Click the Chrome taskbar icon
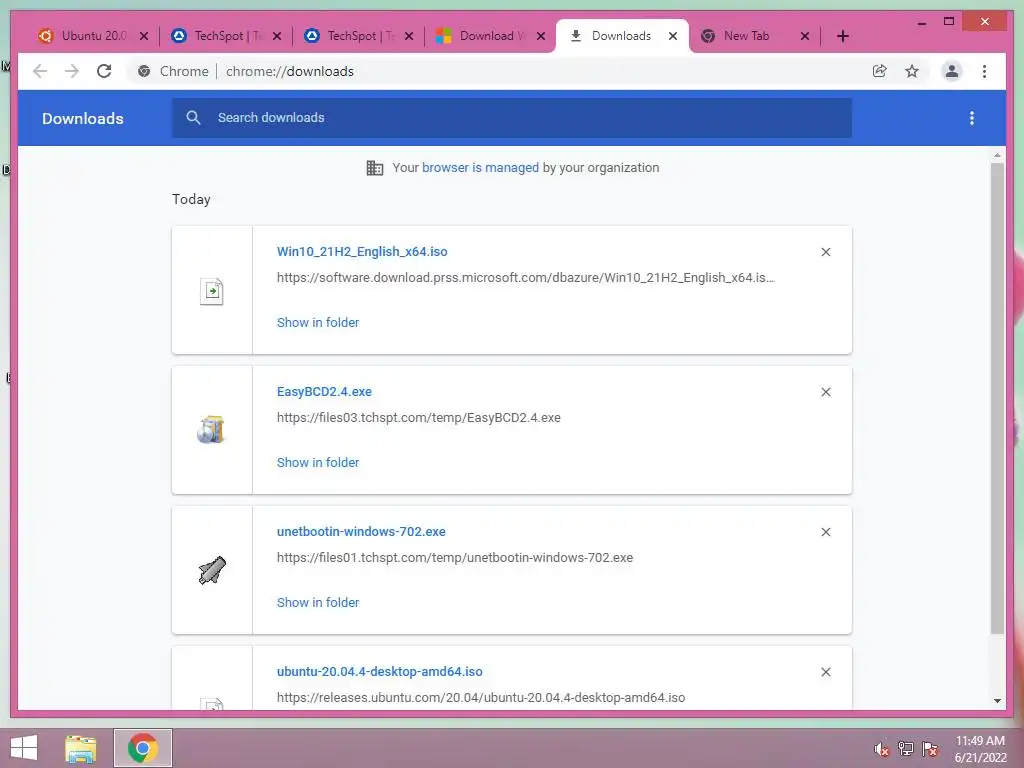Screen dimensions: 1024x768 pos(143,748)
